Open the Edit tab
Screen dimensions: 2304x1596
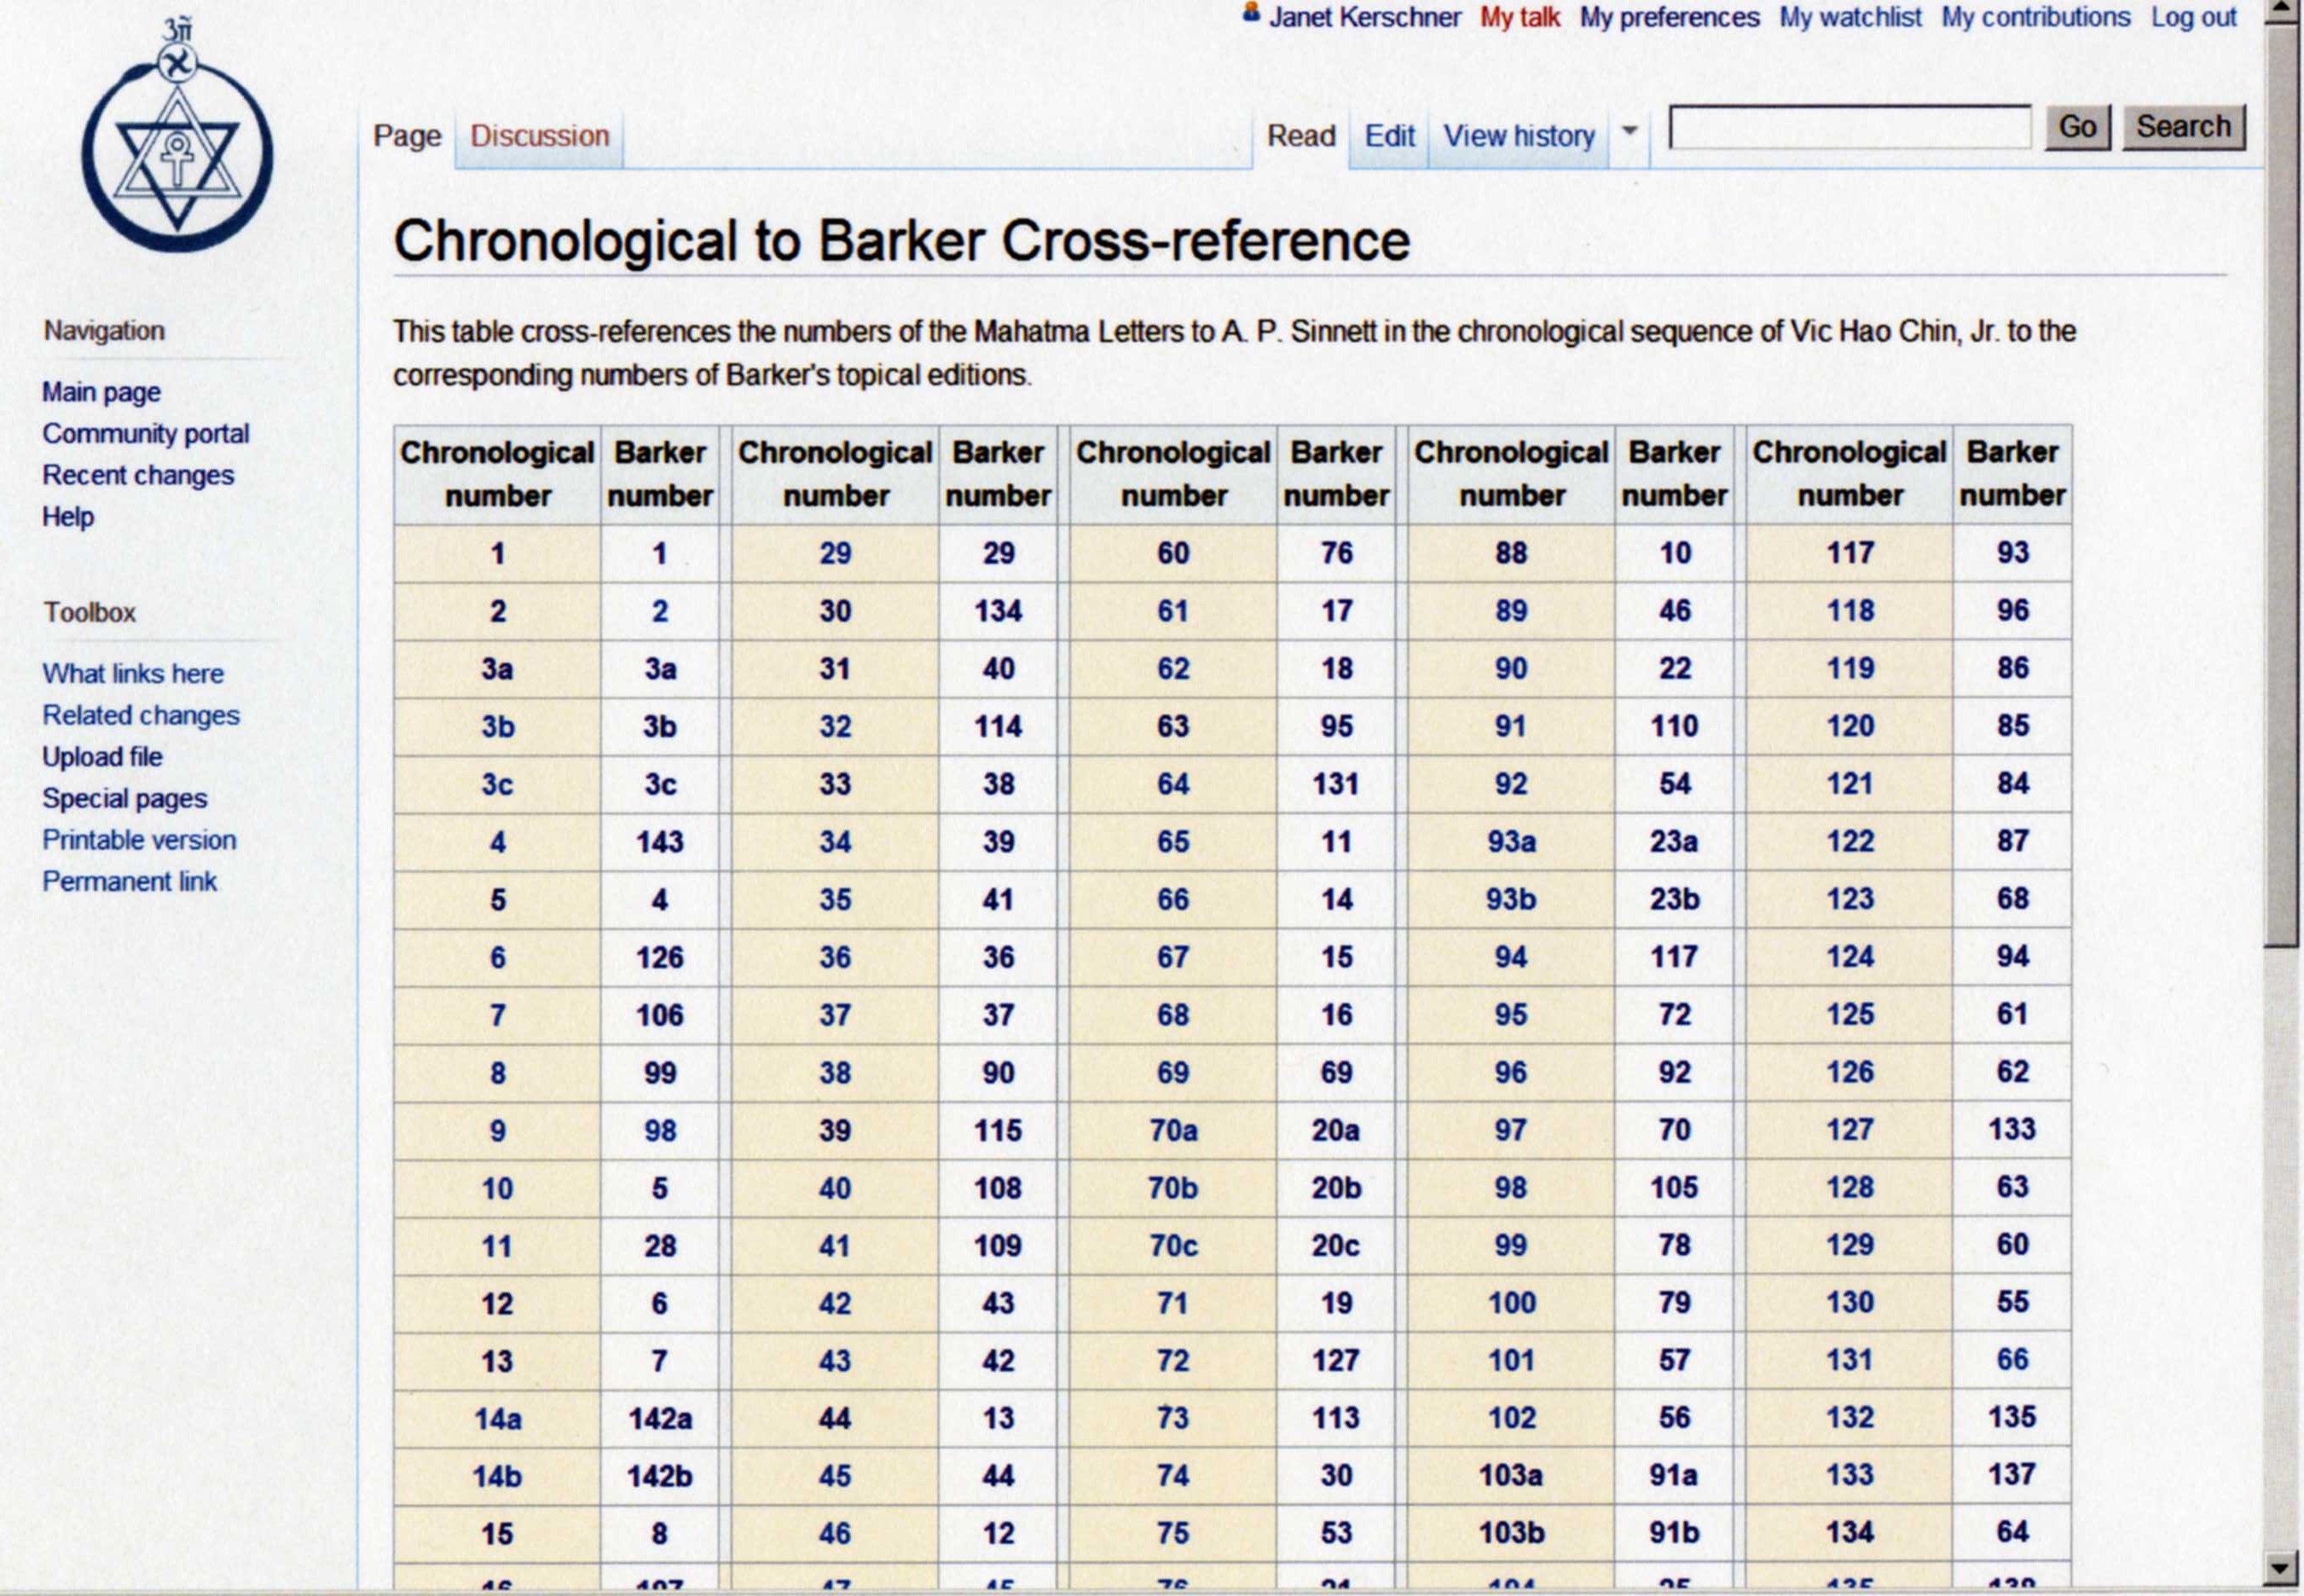[1389, 136]
